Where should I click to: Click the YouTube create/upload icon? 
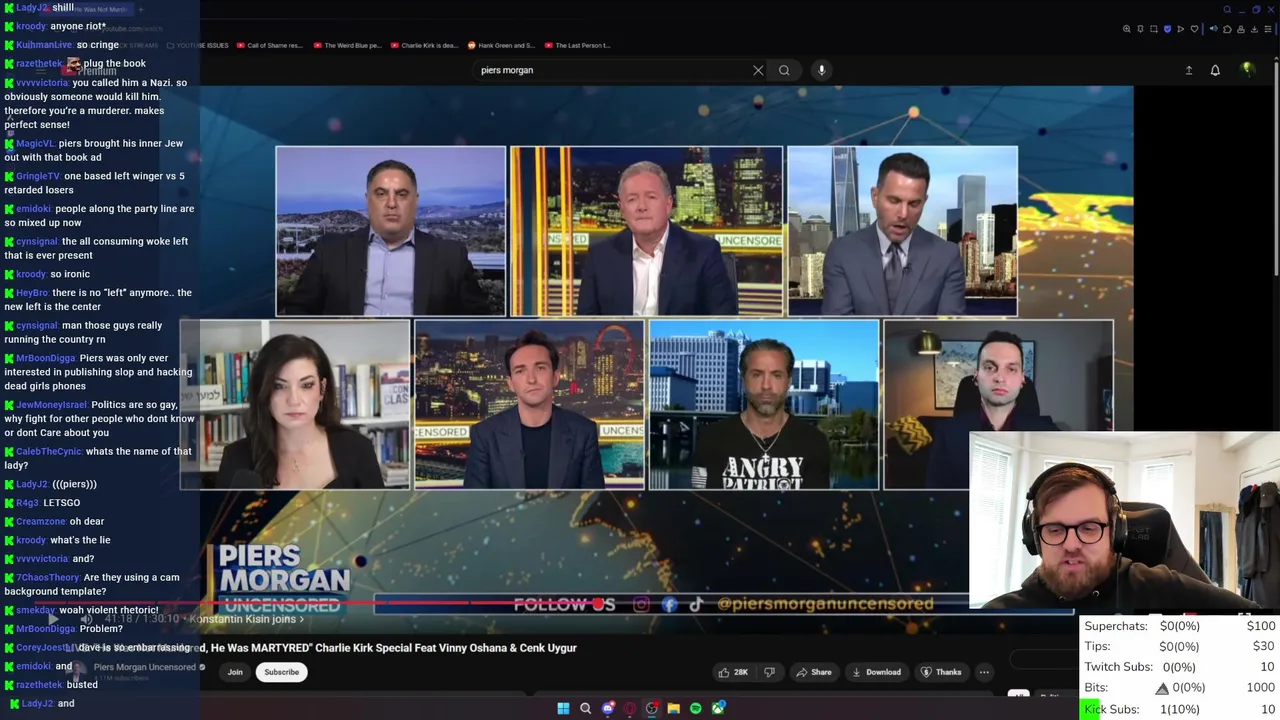point(1189,70)
